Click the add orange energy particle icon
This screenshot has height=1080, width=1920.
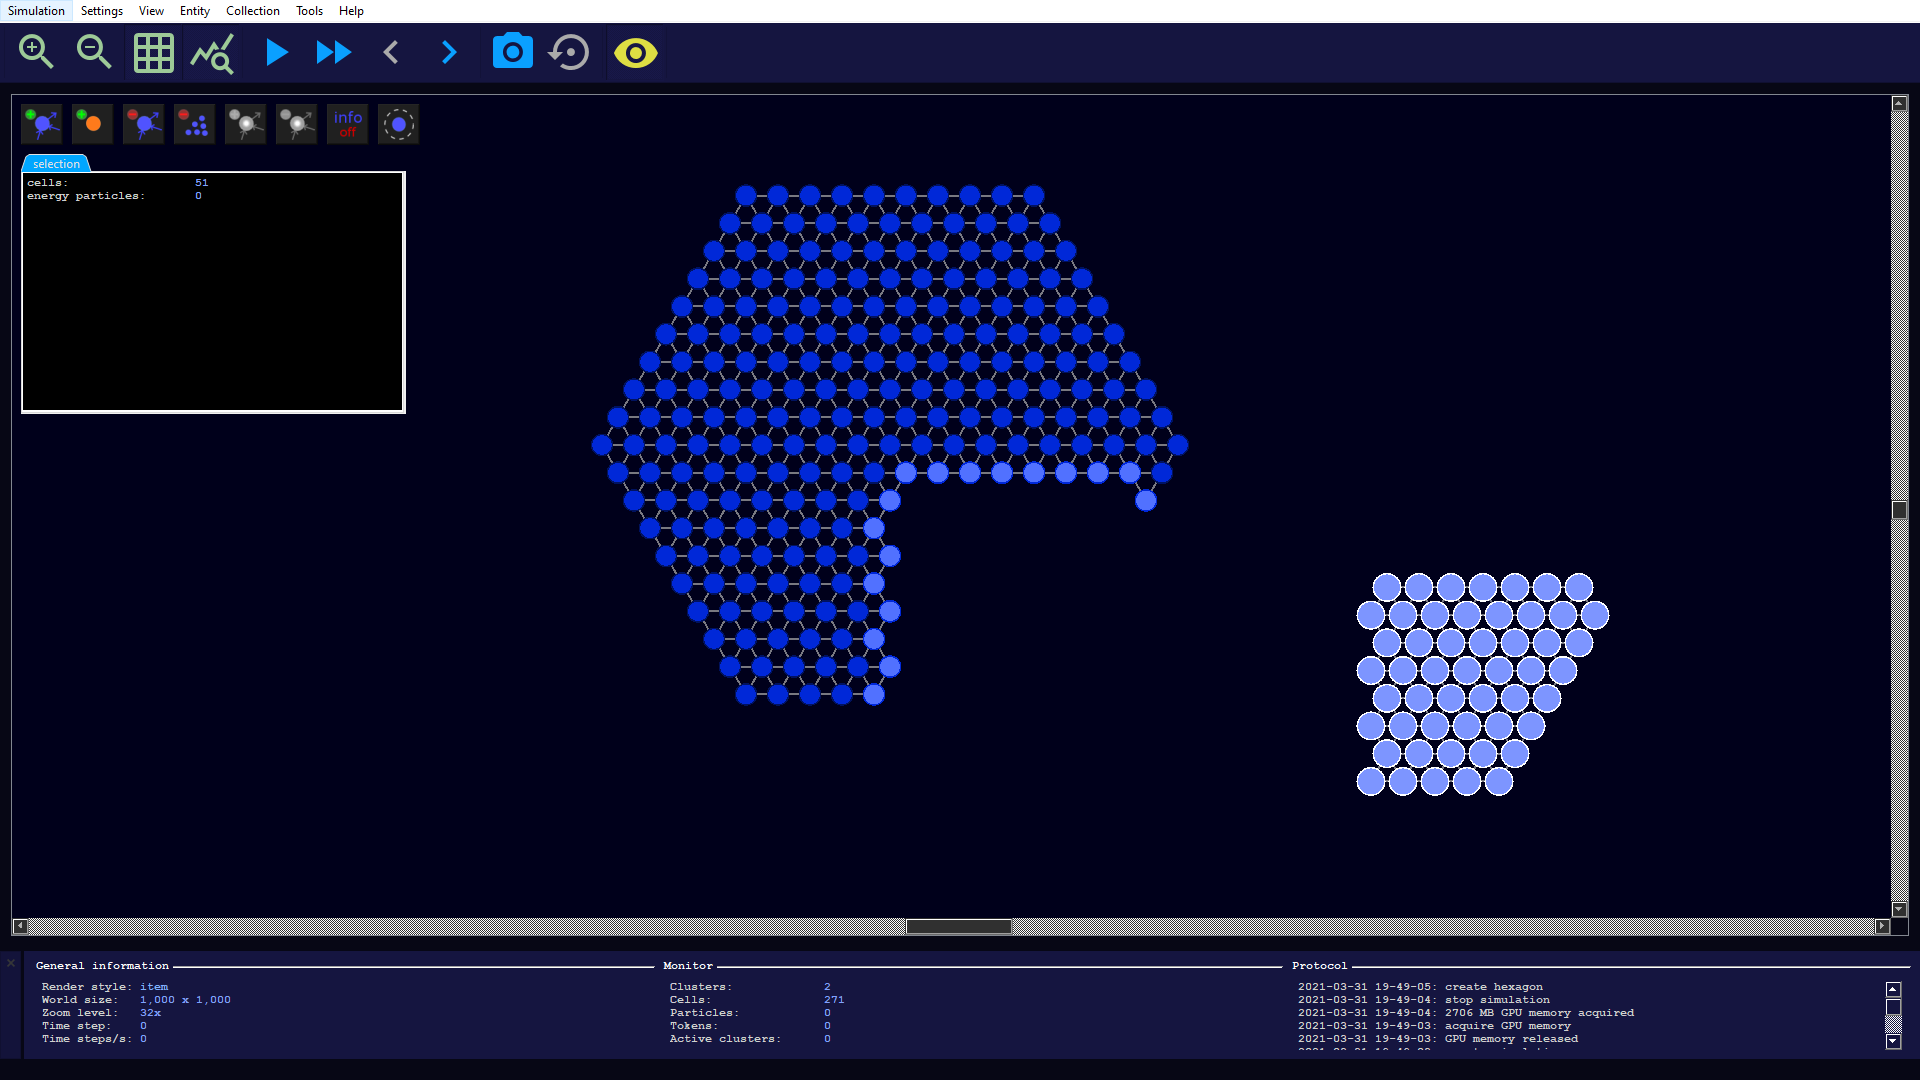pyautogui.click(x=92, y=124)
